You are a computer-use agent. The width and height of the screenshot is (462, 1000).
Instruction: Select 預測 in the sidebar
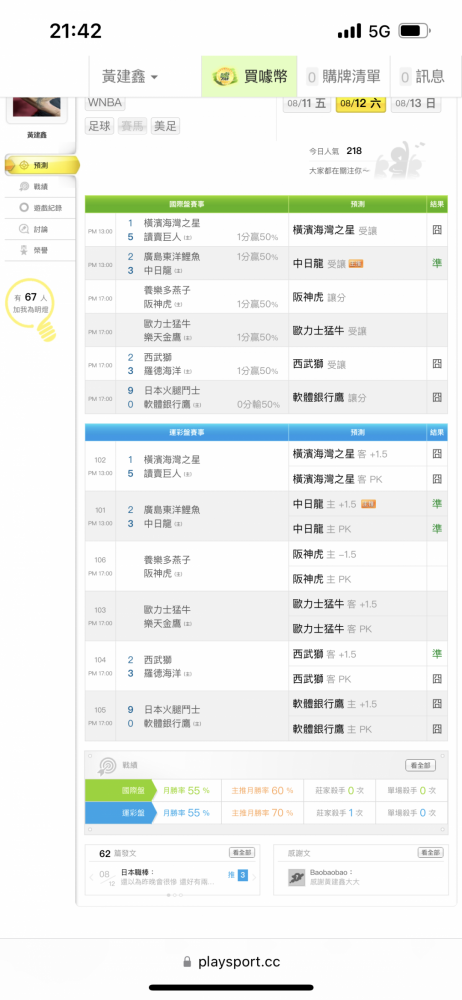click(42, 165)
